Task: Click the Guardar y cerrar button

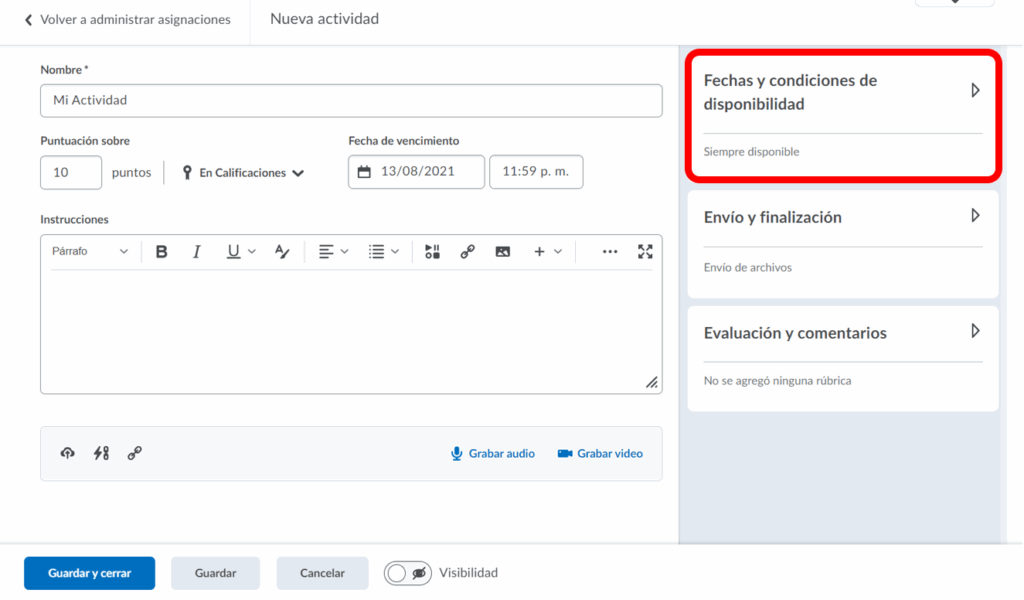Action: 90,573
